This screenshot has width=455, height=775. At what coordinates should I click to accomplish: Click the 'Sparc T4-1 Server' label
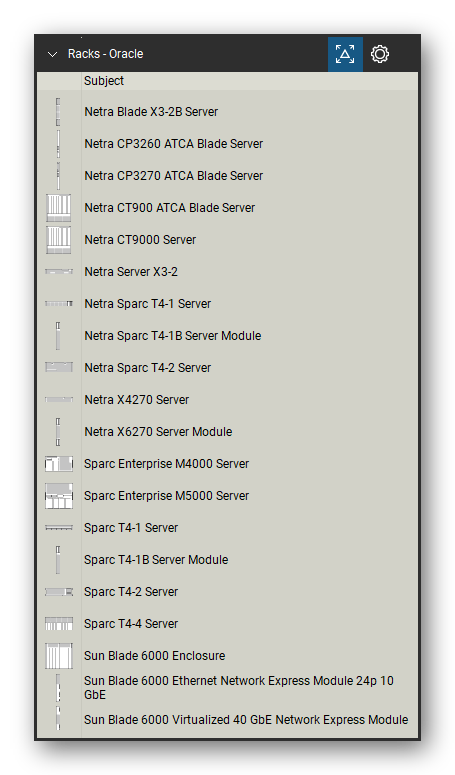pos(131,528)
